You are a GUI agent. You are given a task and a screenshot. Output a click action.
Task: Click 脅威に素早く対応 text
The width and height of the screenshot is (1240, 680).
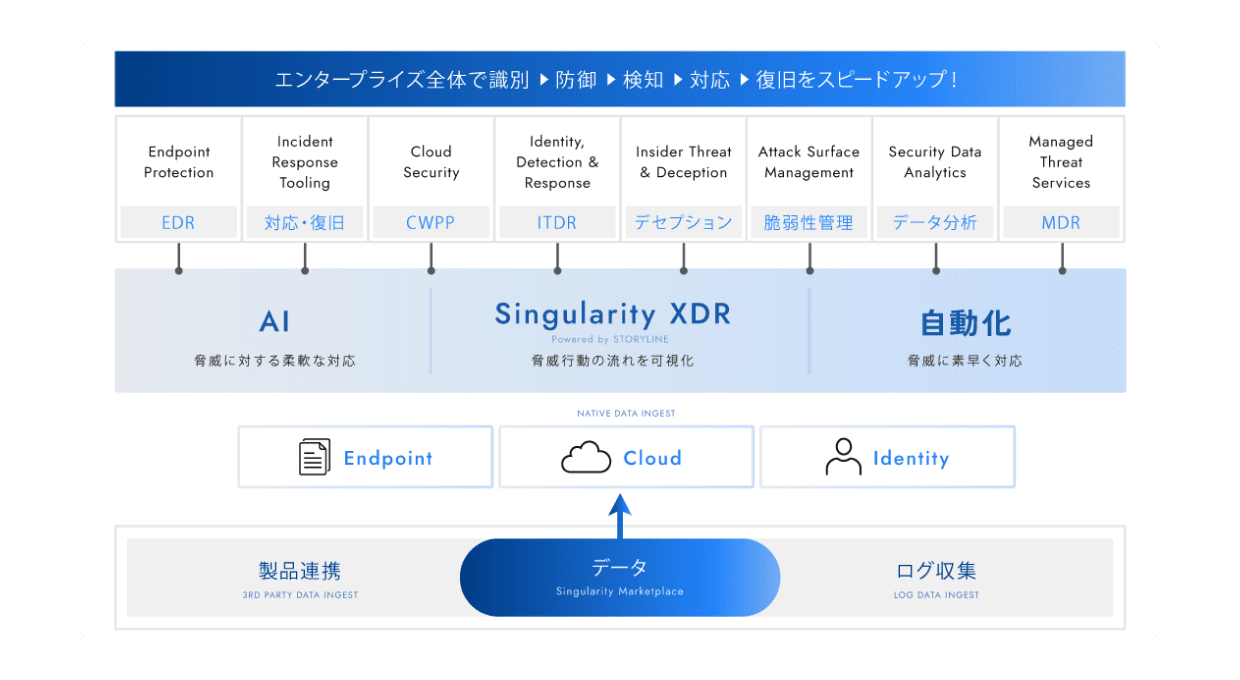(965, 360)
